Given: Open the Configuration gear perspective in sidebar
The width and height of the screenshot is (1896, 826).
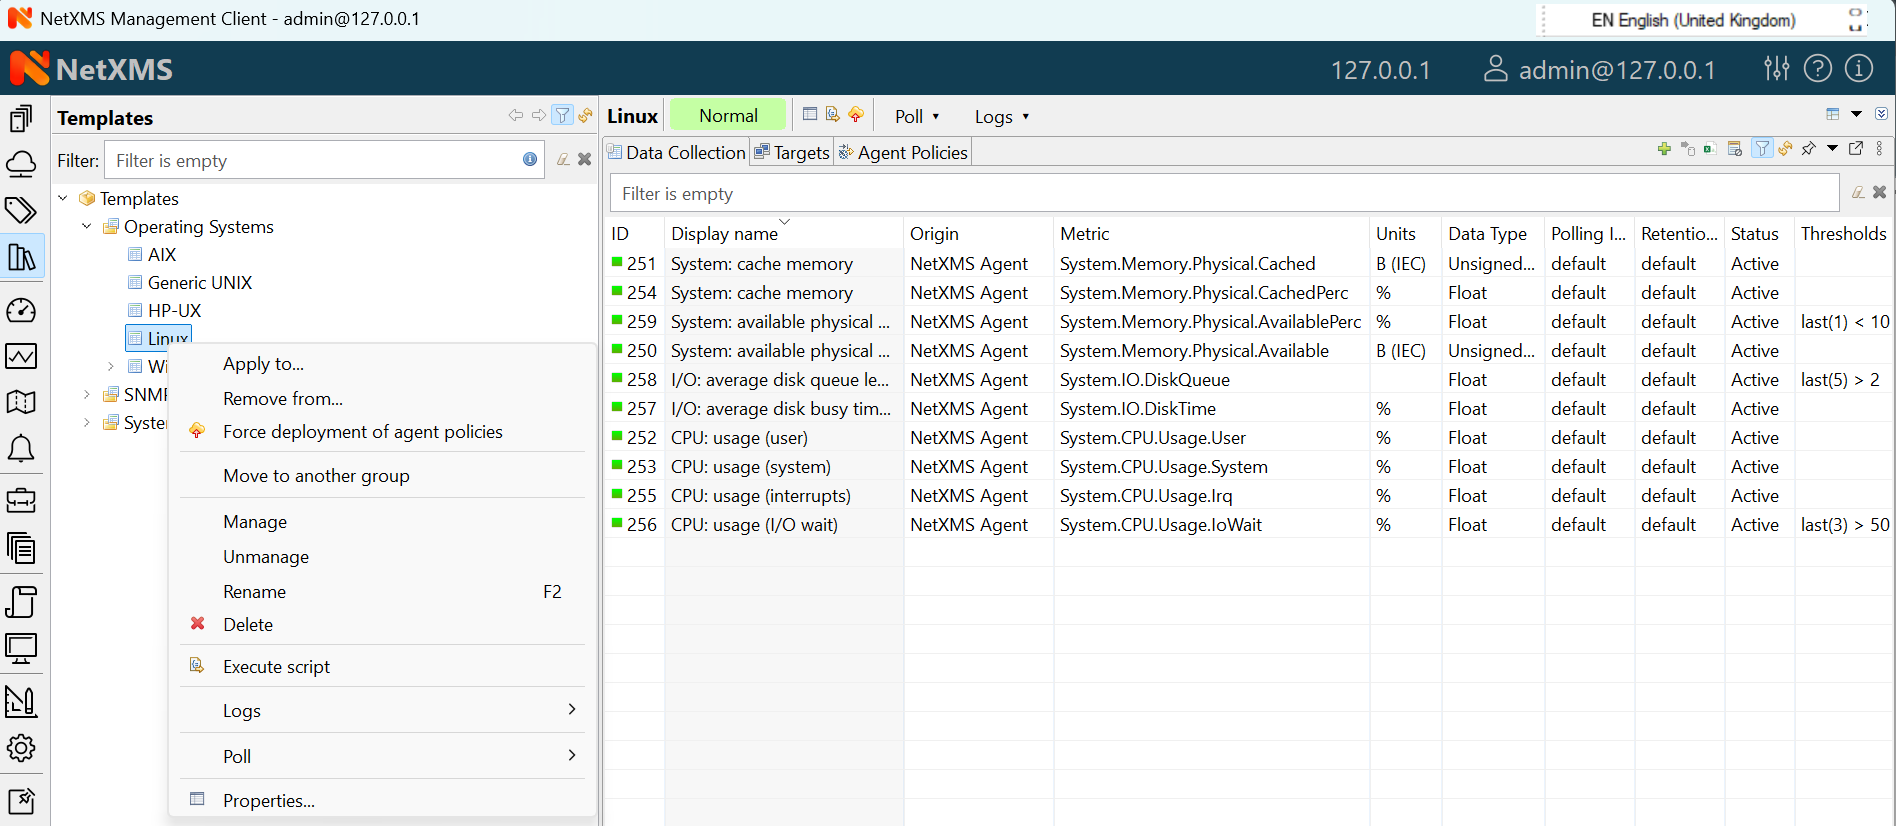Looking at the screenshot, I should coord(21,748).
